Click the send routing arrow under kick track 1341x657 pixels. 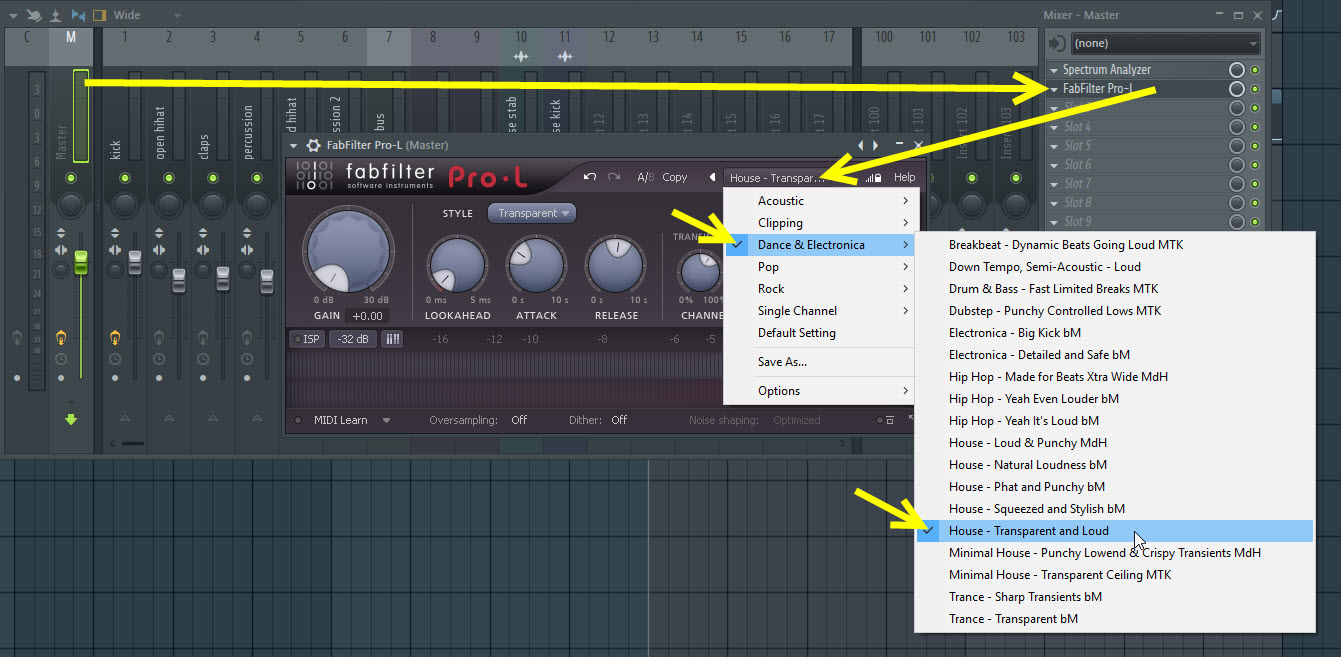click(124, 418)
